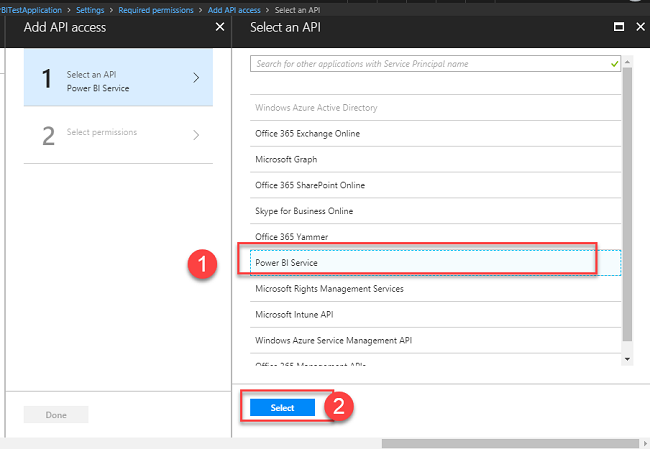The height and width of the screenshot is (449, 650).
Task: Choose Microsoft Rights Management Services
Action: pos(329,288)
